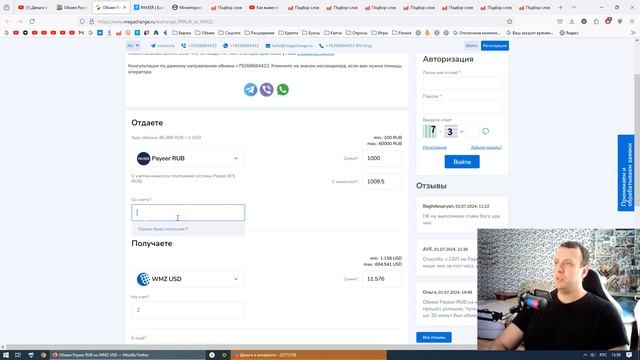Open side tab Принимаем и обрабатываем заявки
The height and width of the screenshot is (360, 640).
coord(626,173)
